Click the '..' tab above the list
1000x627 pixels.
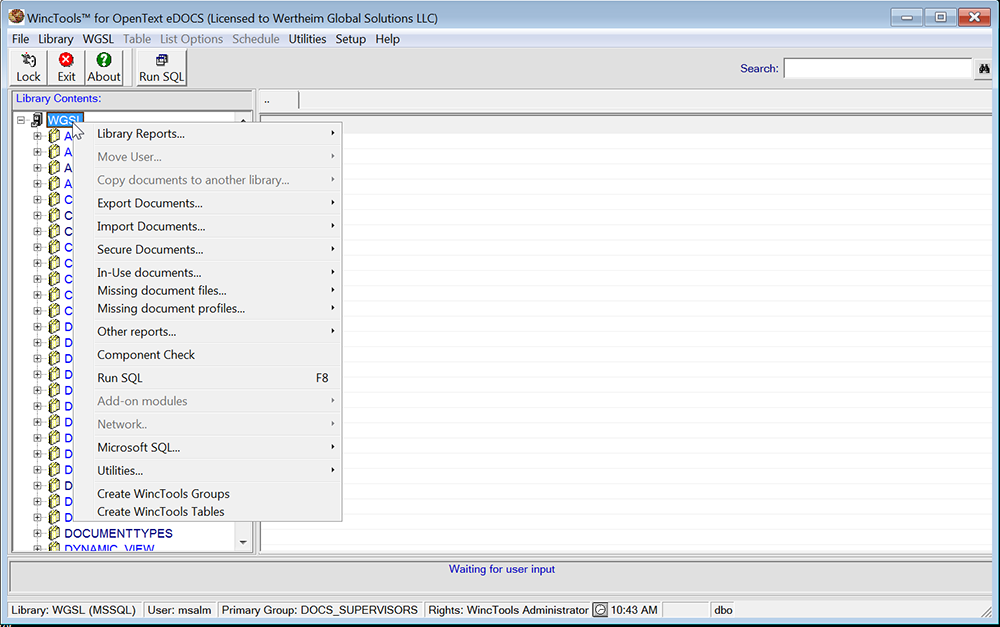click(279, 100)
